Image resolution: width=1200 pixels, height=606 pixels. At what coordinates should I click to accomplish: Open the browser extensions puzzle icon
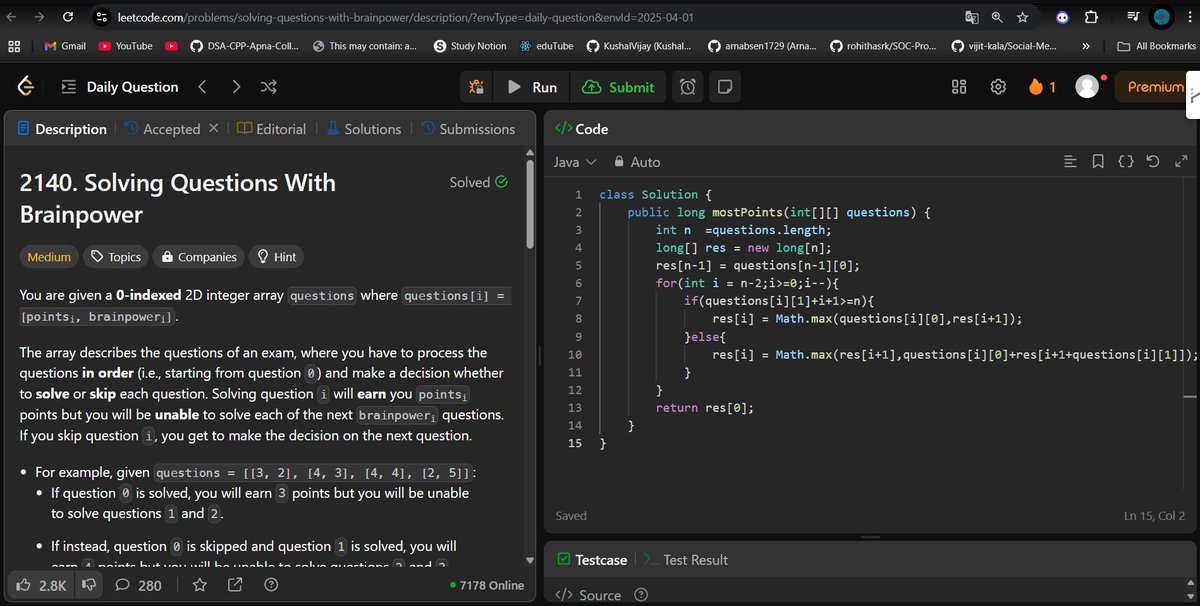click(1091, 17)
